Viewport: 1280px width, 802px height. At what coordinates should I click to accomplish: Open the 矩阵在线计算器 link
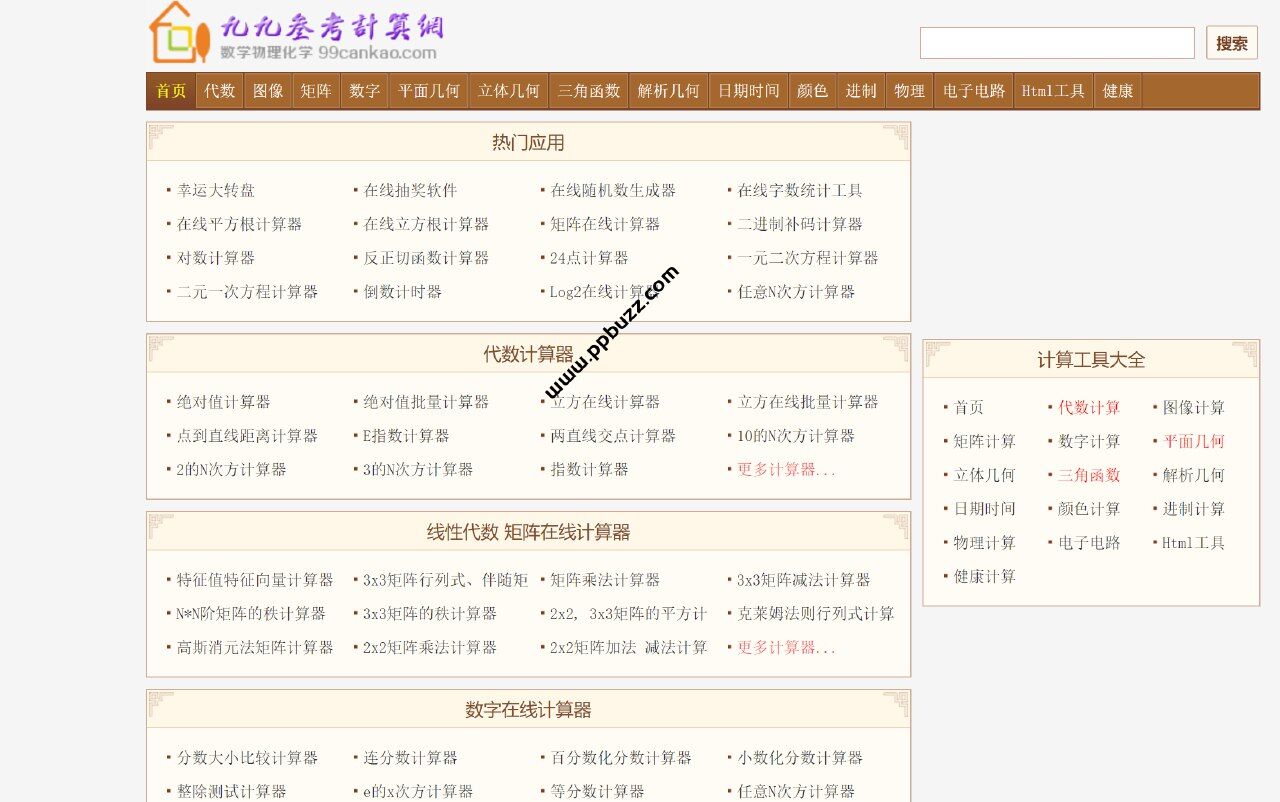coord(605,224)
